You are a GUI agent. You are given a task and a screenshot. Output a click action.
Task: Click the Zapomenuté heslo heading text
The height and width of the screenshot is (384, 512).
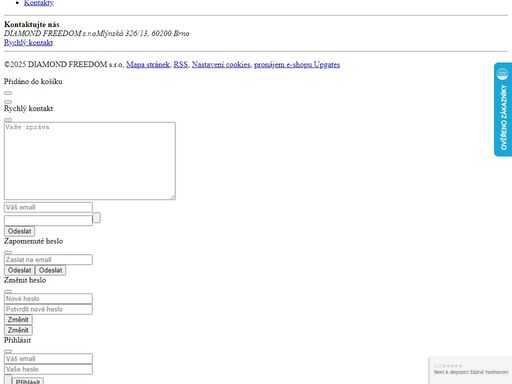pyautogui.click(x=33, y=241)
